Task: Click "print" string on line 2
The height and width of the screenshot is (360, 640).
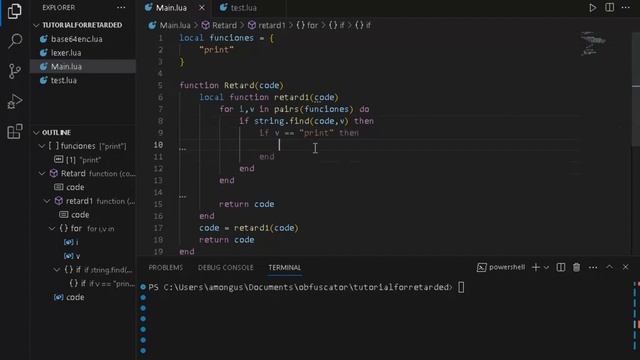Action: click(x=216, y=50)
